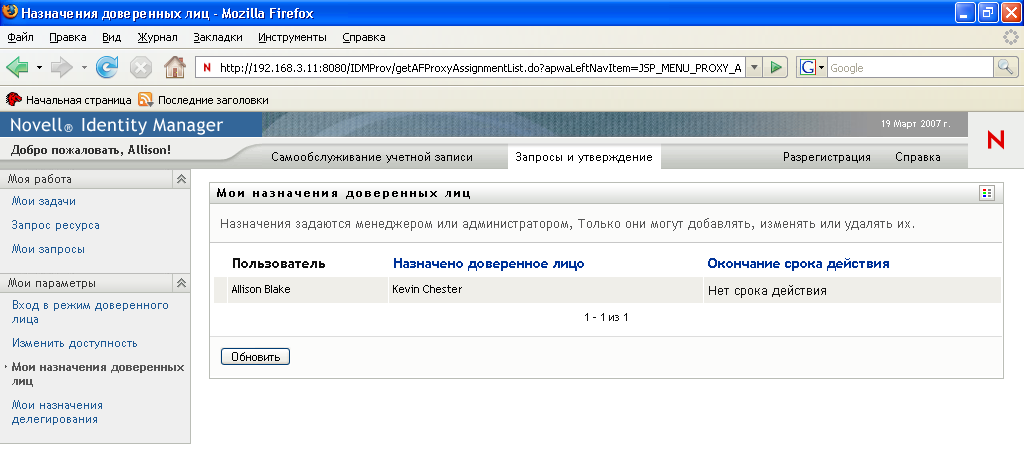Open Мои назначения делегирования link
The width and height of the screenshot is (1024, 449).
(57, 412)
